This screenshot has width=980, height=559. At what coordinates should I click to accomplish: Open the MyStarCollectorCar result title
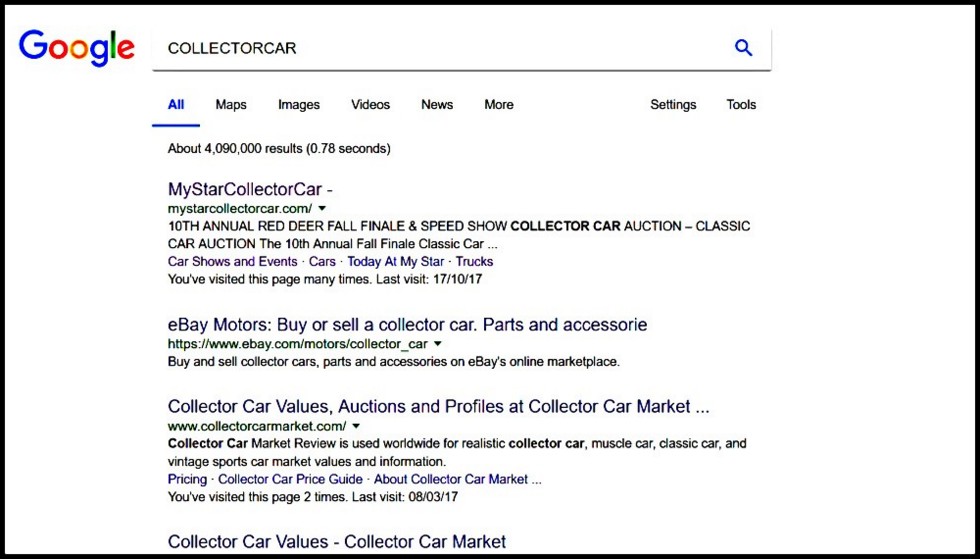250,189
